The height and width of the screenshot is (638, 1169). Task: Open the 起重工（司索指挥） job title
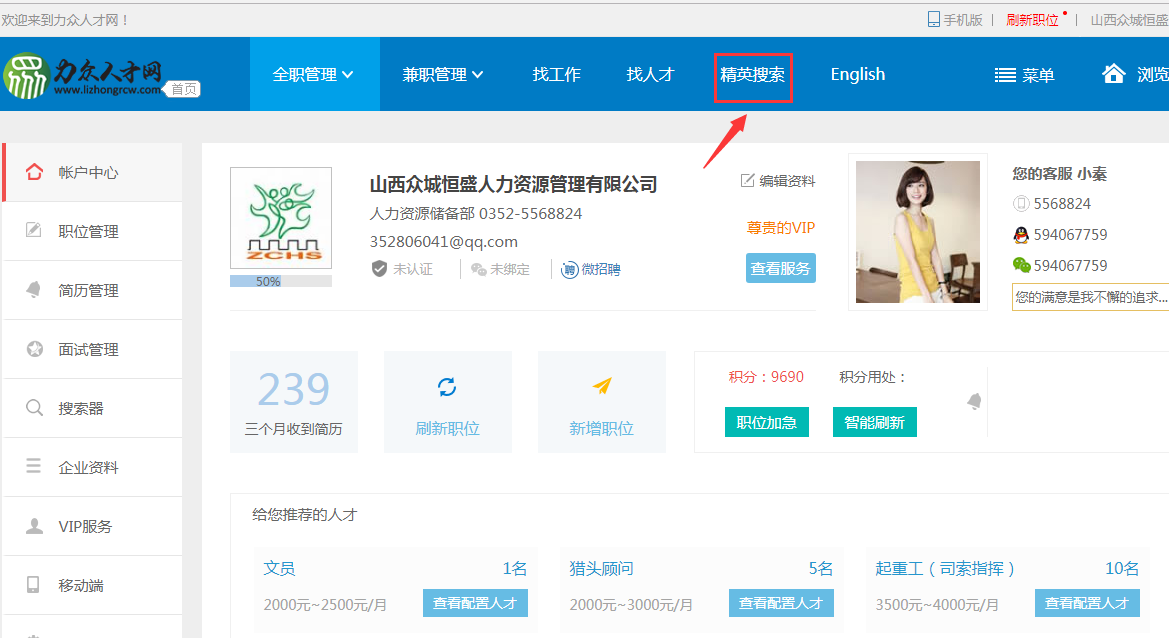[x=945, y=568]
